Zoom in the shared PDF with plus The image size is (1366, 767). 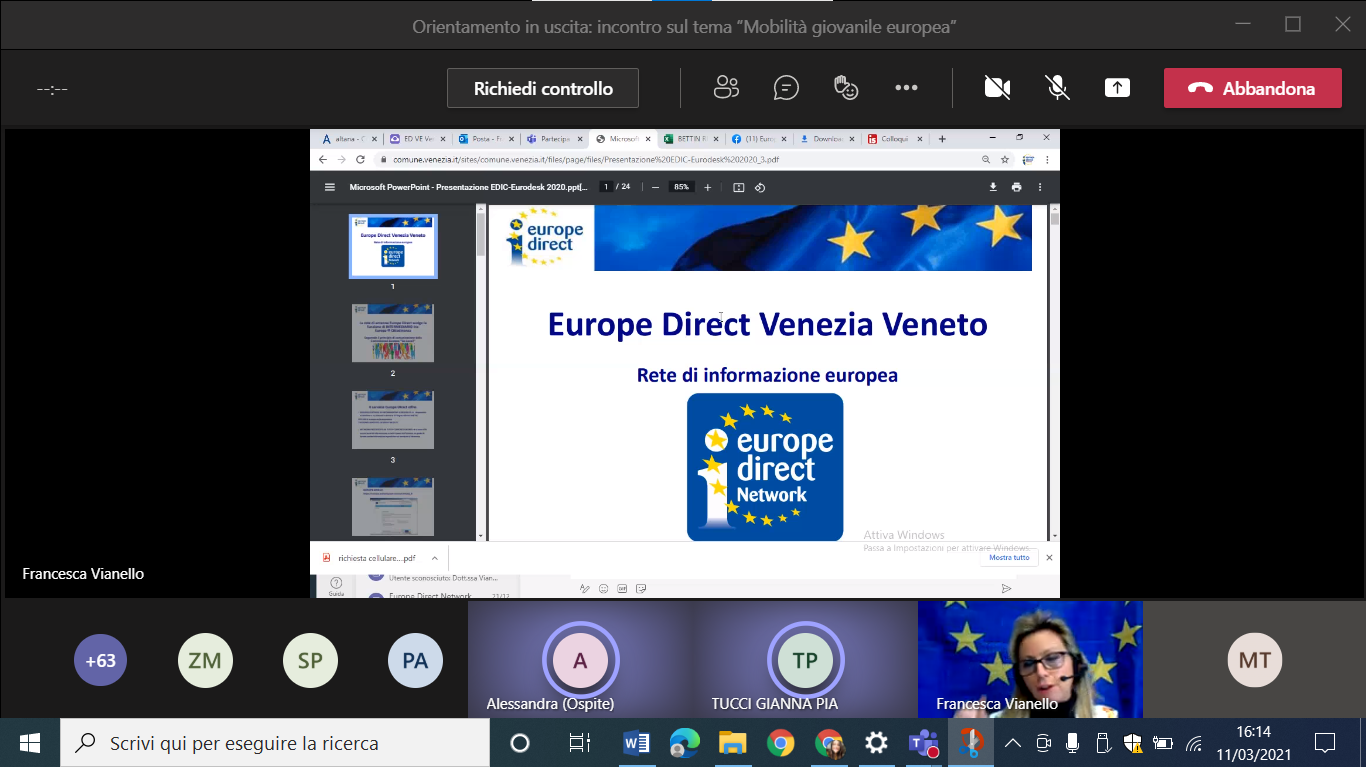tap(708, 187)
